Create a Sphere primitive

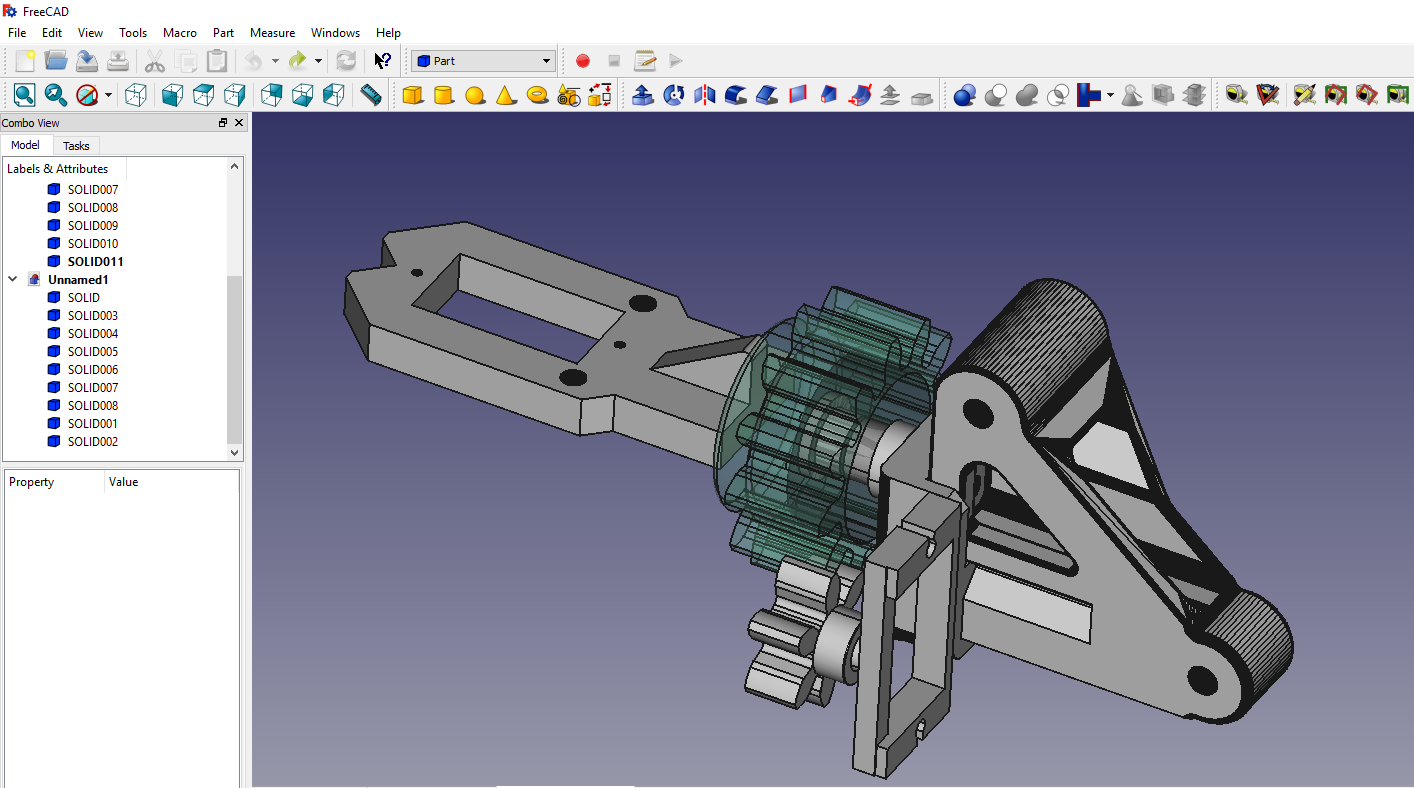point(475,95)
